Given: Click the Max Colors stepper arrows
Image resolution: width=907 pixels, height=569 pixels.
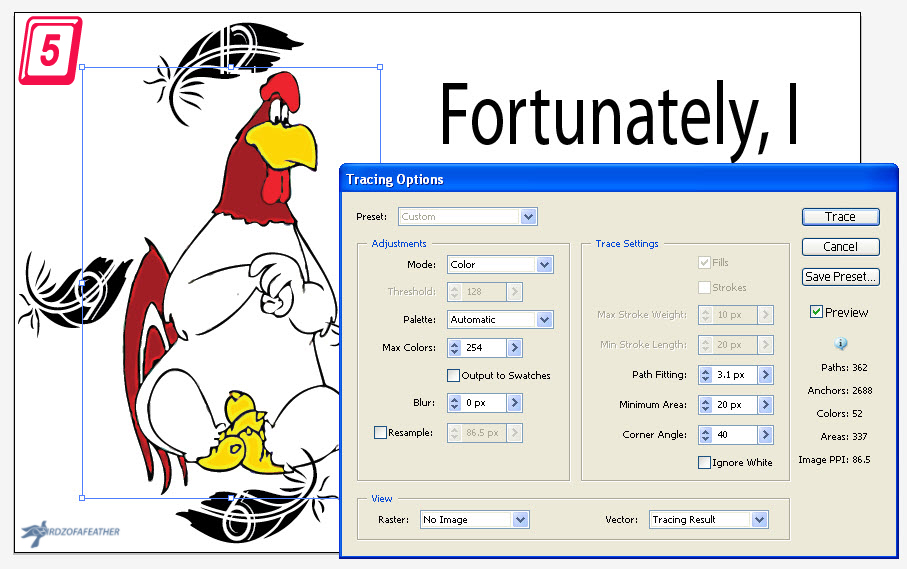Looking at the screenshot, I should click(455, 348).
